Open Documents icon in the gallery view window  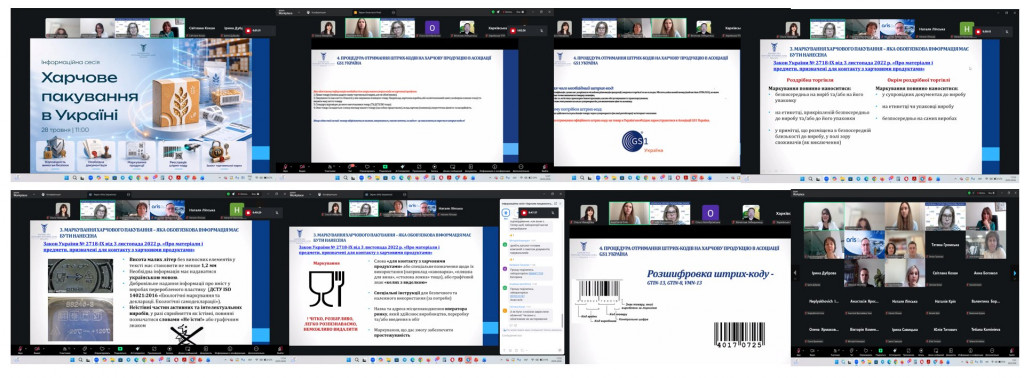(951, 351)
